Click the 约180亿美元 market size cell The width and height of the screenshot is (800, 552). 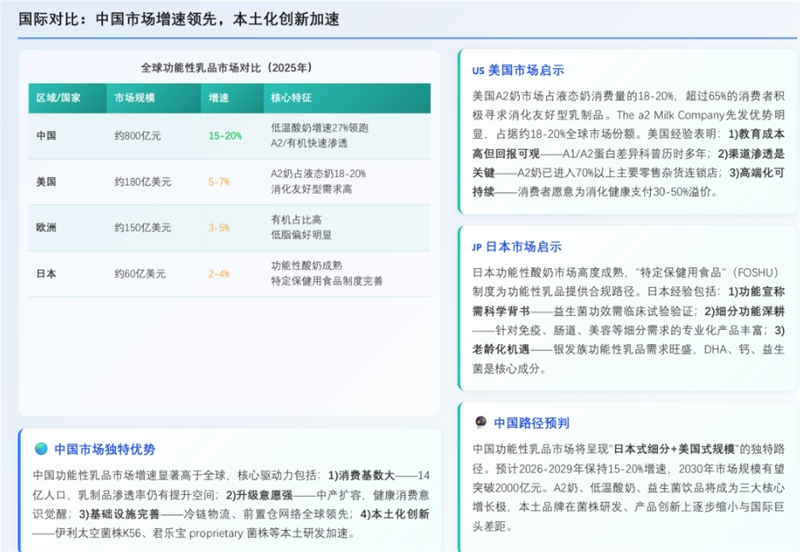pos(143,182)
